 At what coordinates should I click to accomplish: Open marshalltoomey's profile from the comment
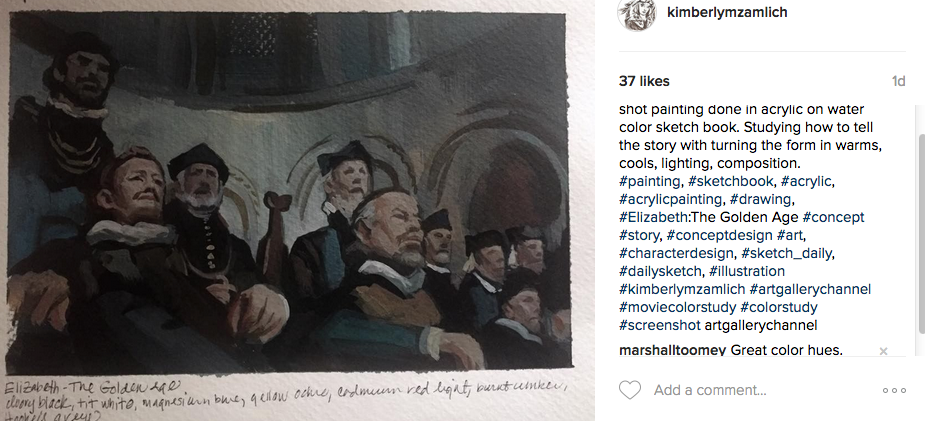pos(672,351)
